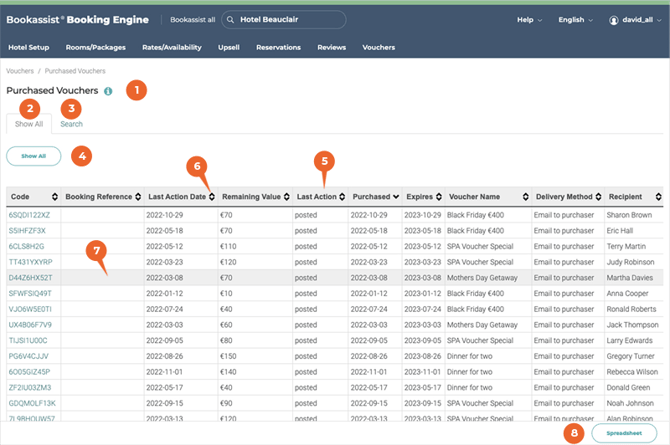This screenshot has height=445, width=670.
Task: Export vouchers with Spreadsheet button
Action: pyautogui.click(x=625, y=433)
